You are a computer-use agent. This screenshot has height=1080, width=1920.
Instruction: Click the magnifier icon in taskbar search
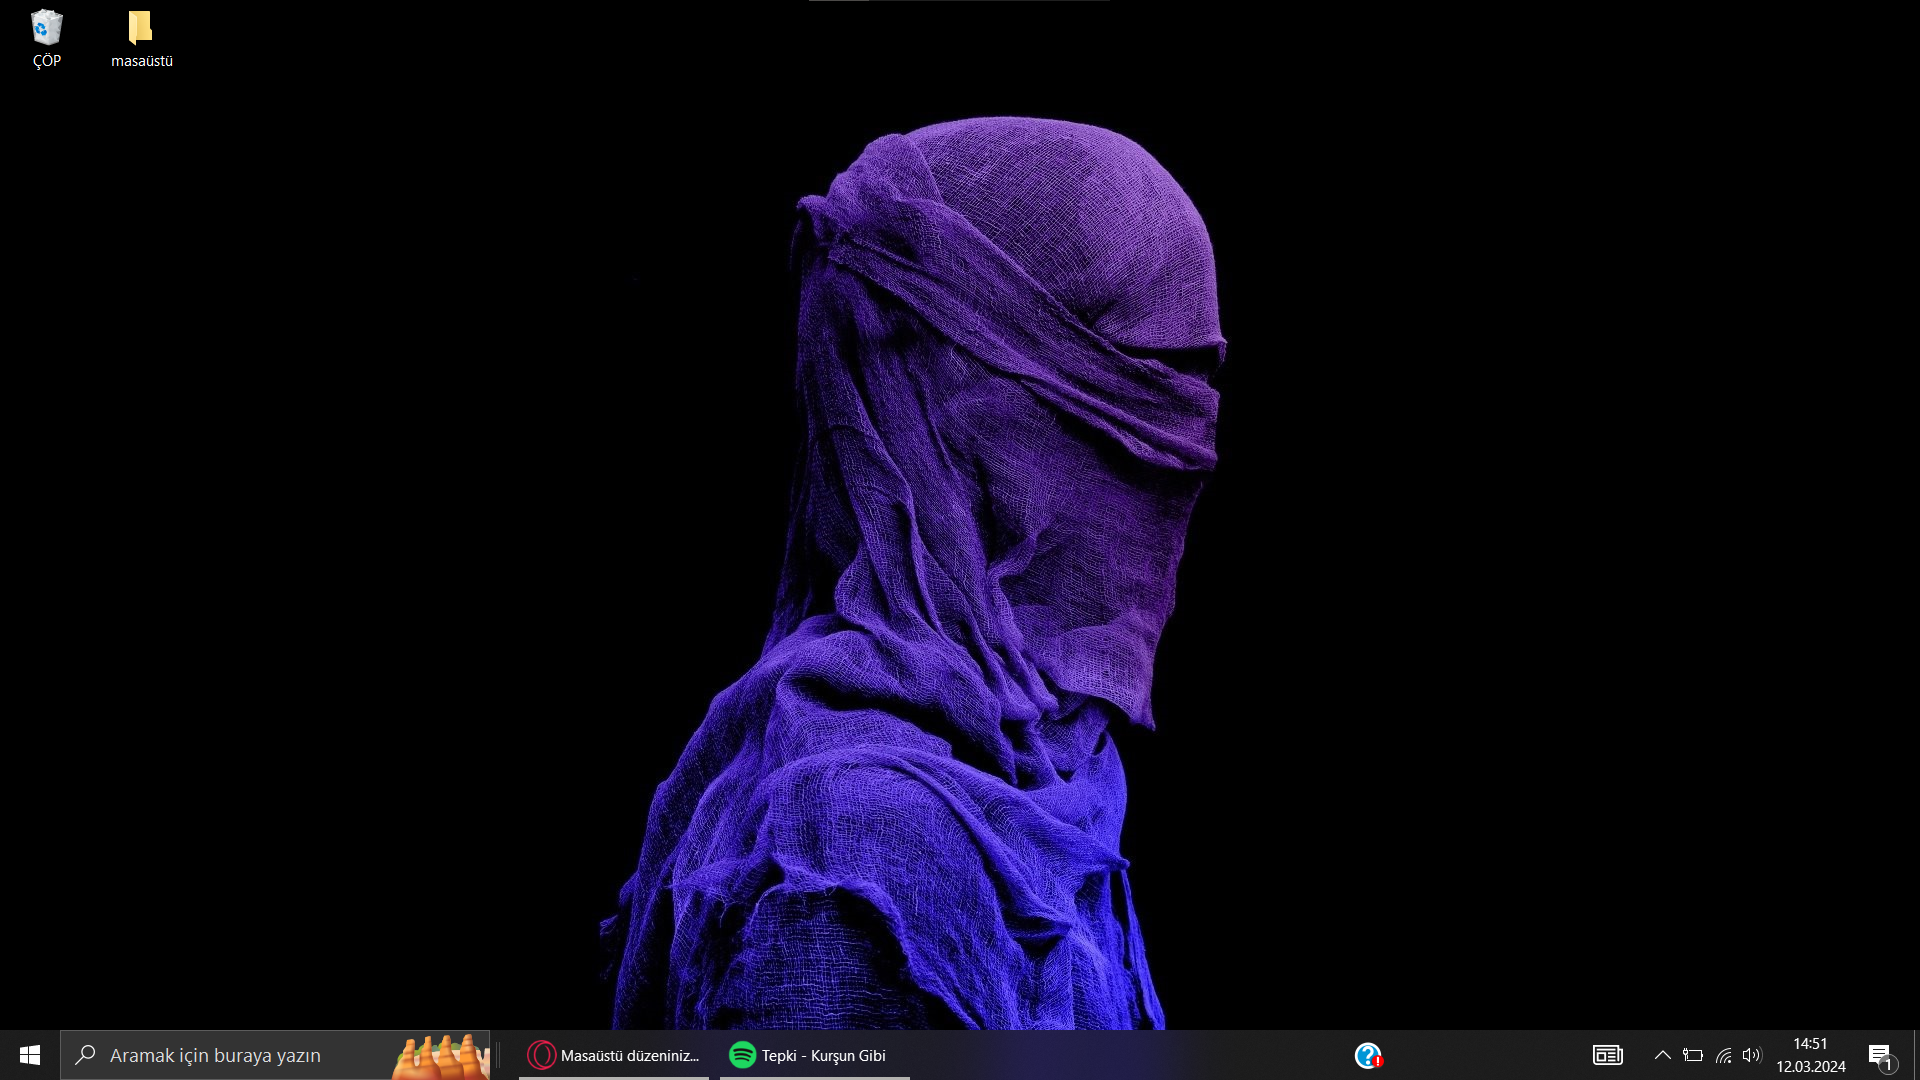click(86, 1055)
